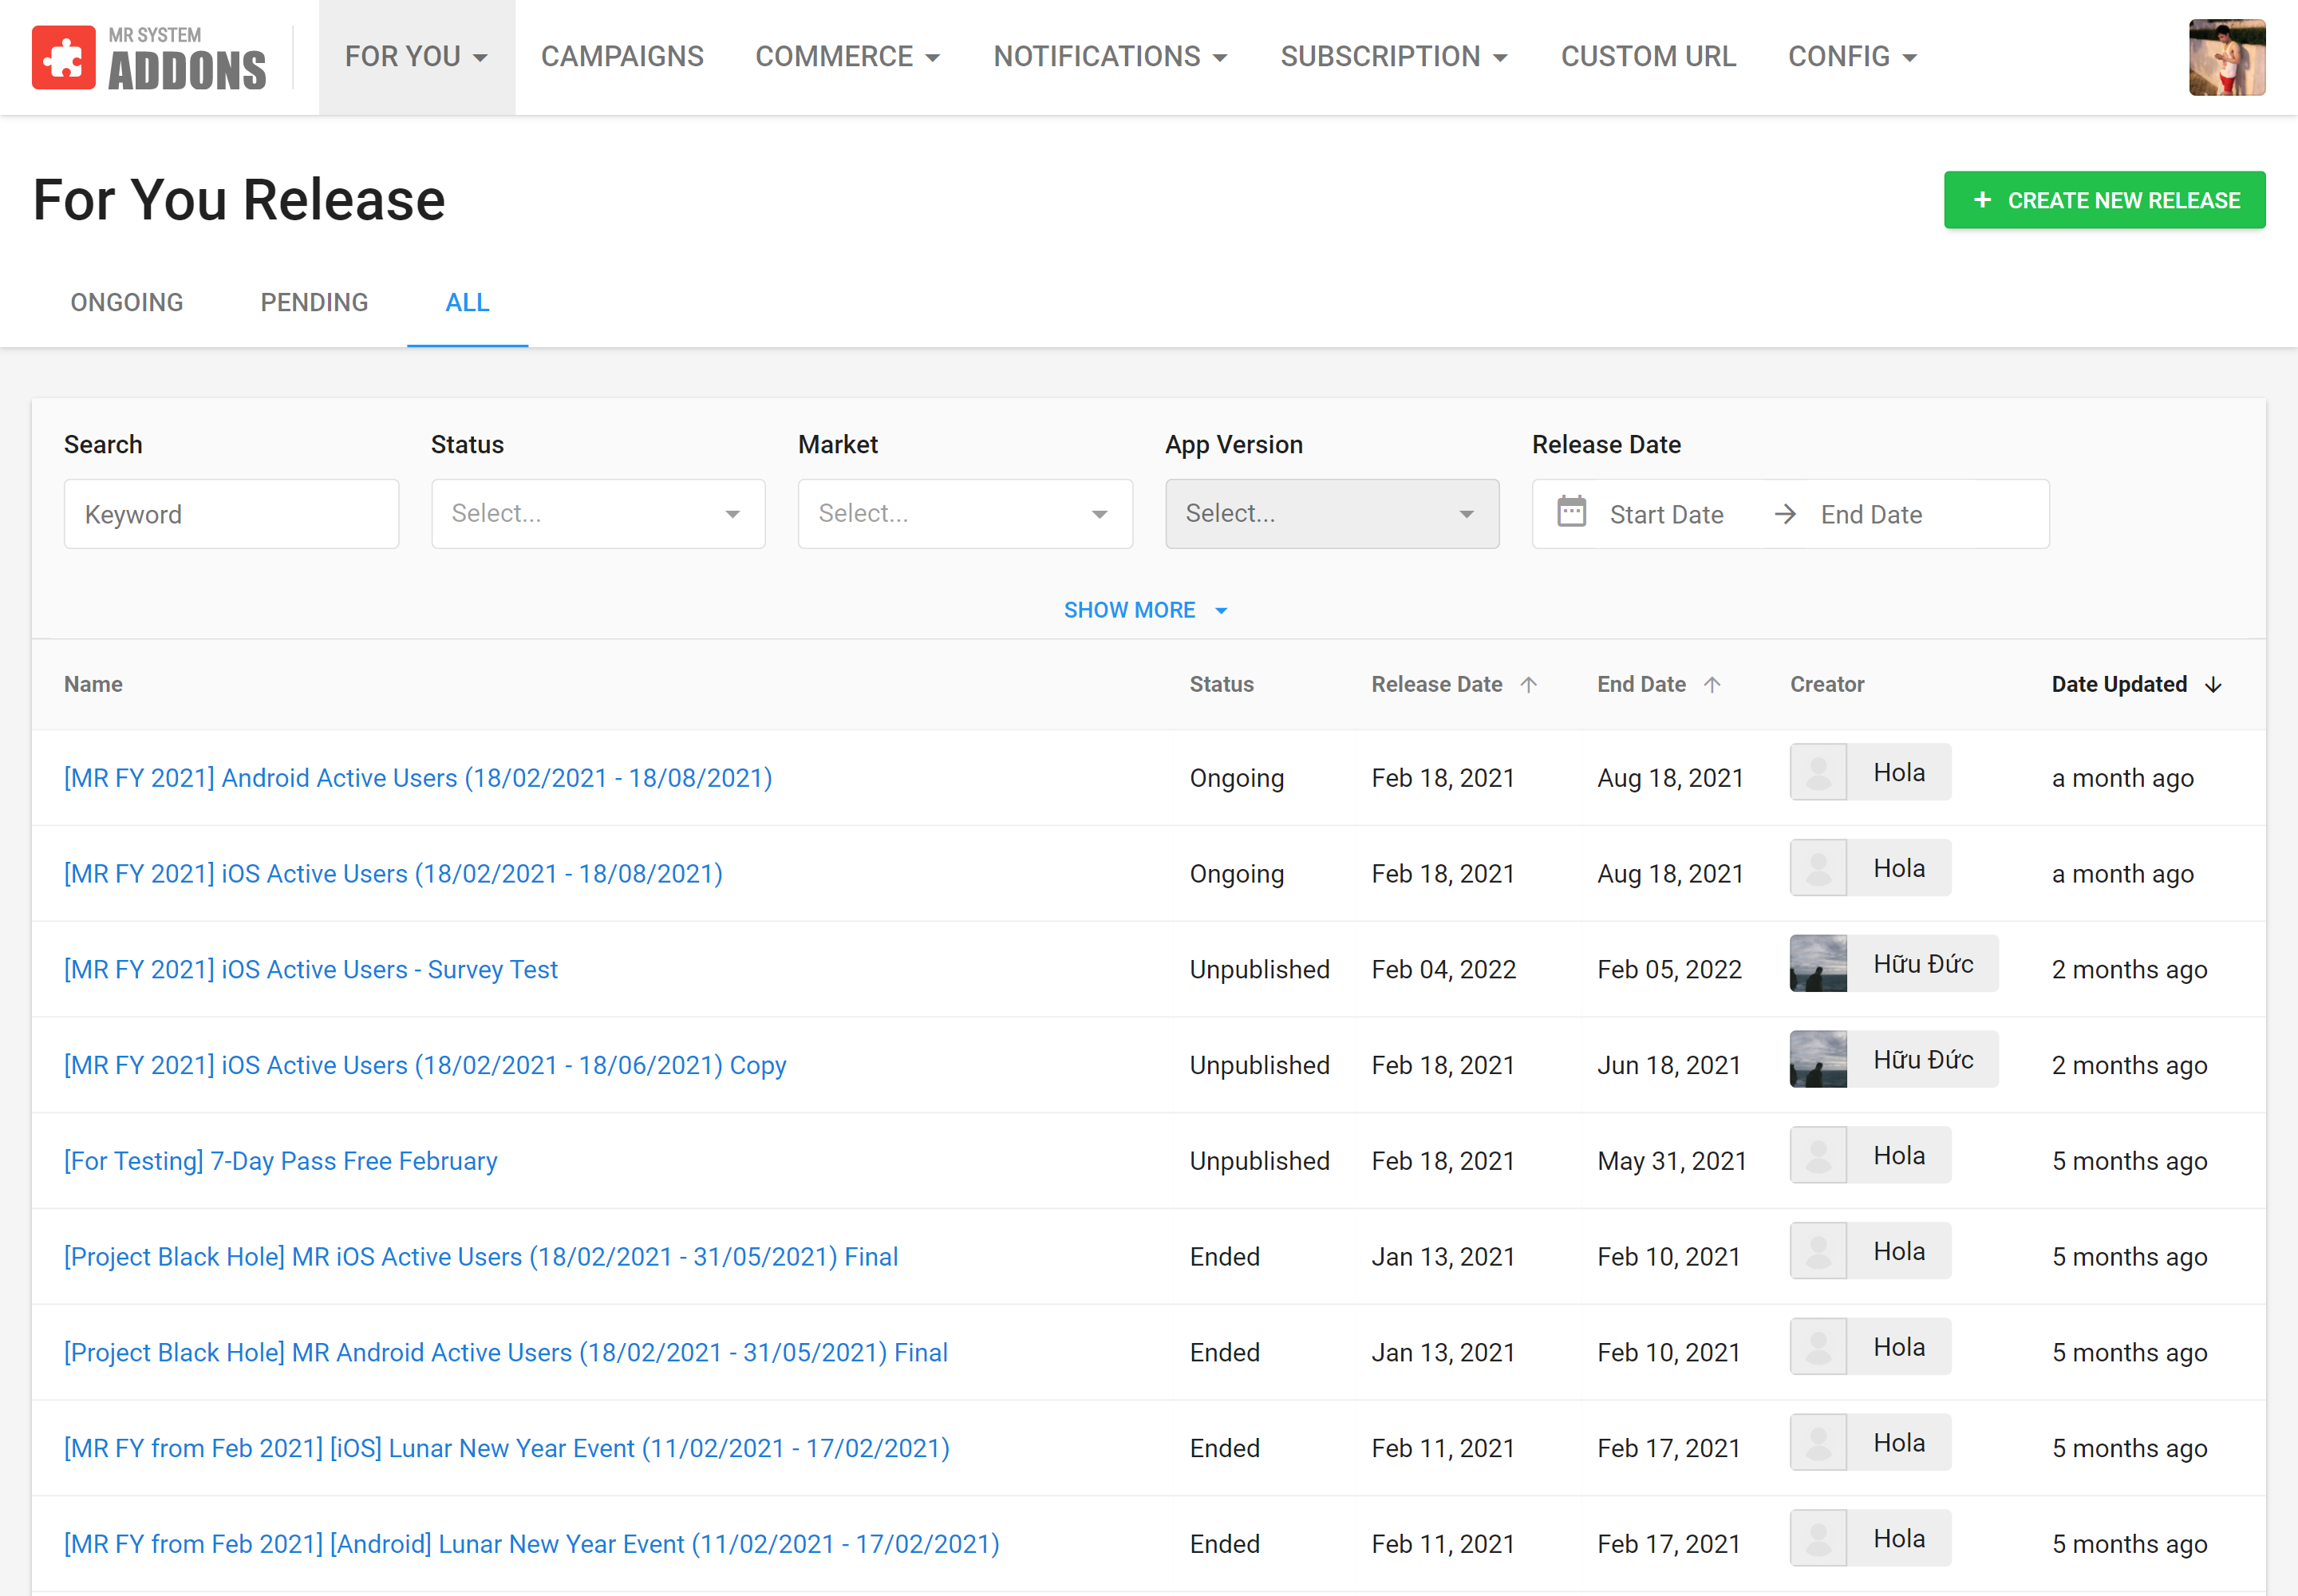
Task: Open the For You nav menu
Action: [416, 57]
